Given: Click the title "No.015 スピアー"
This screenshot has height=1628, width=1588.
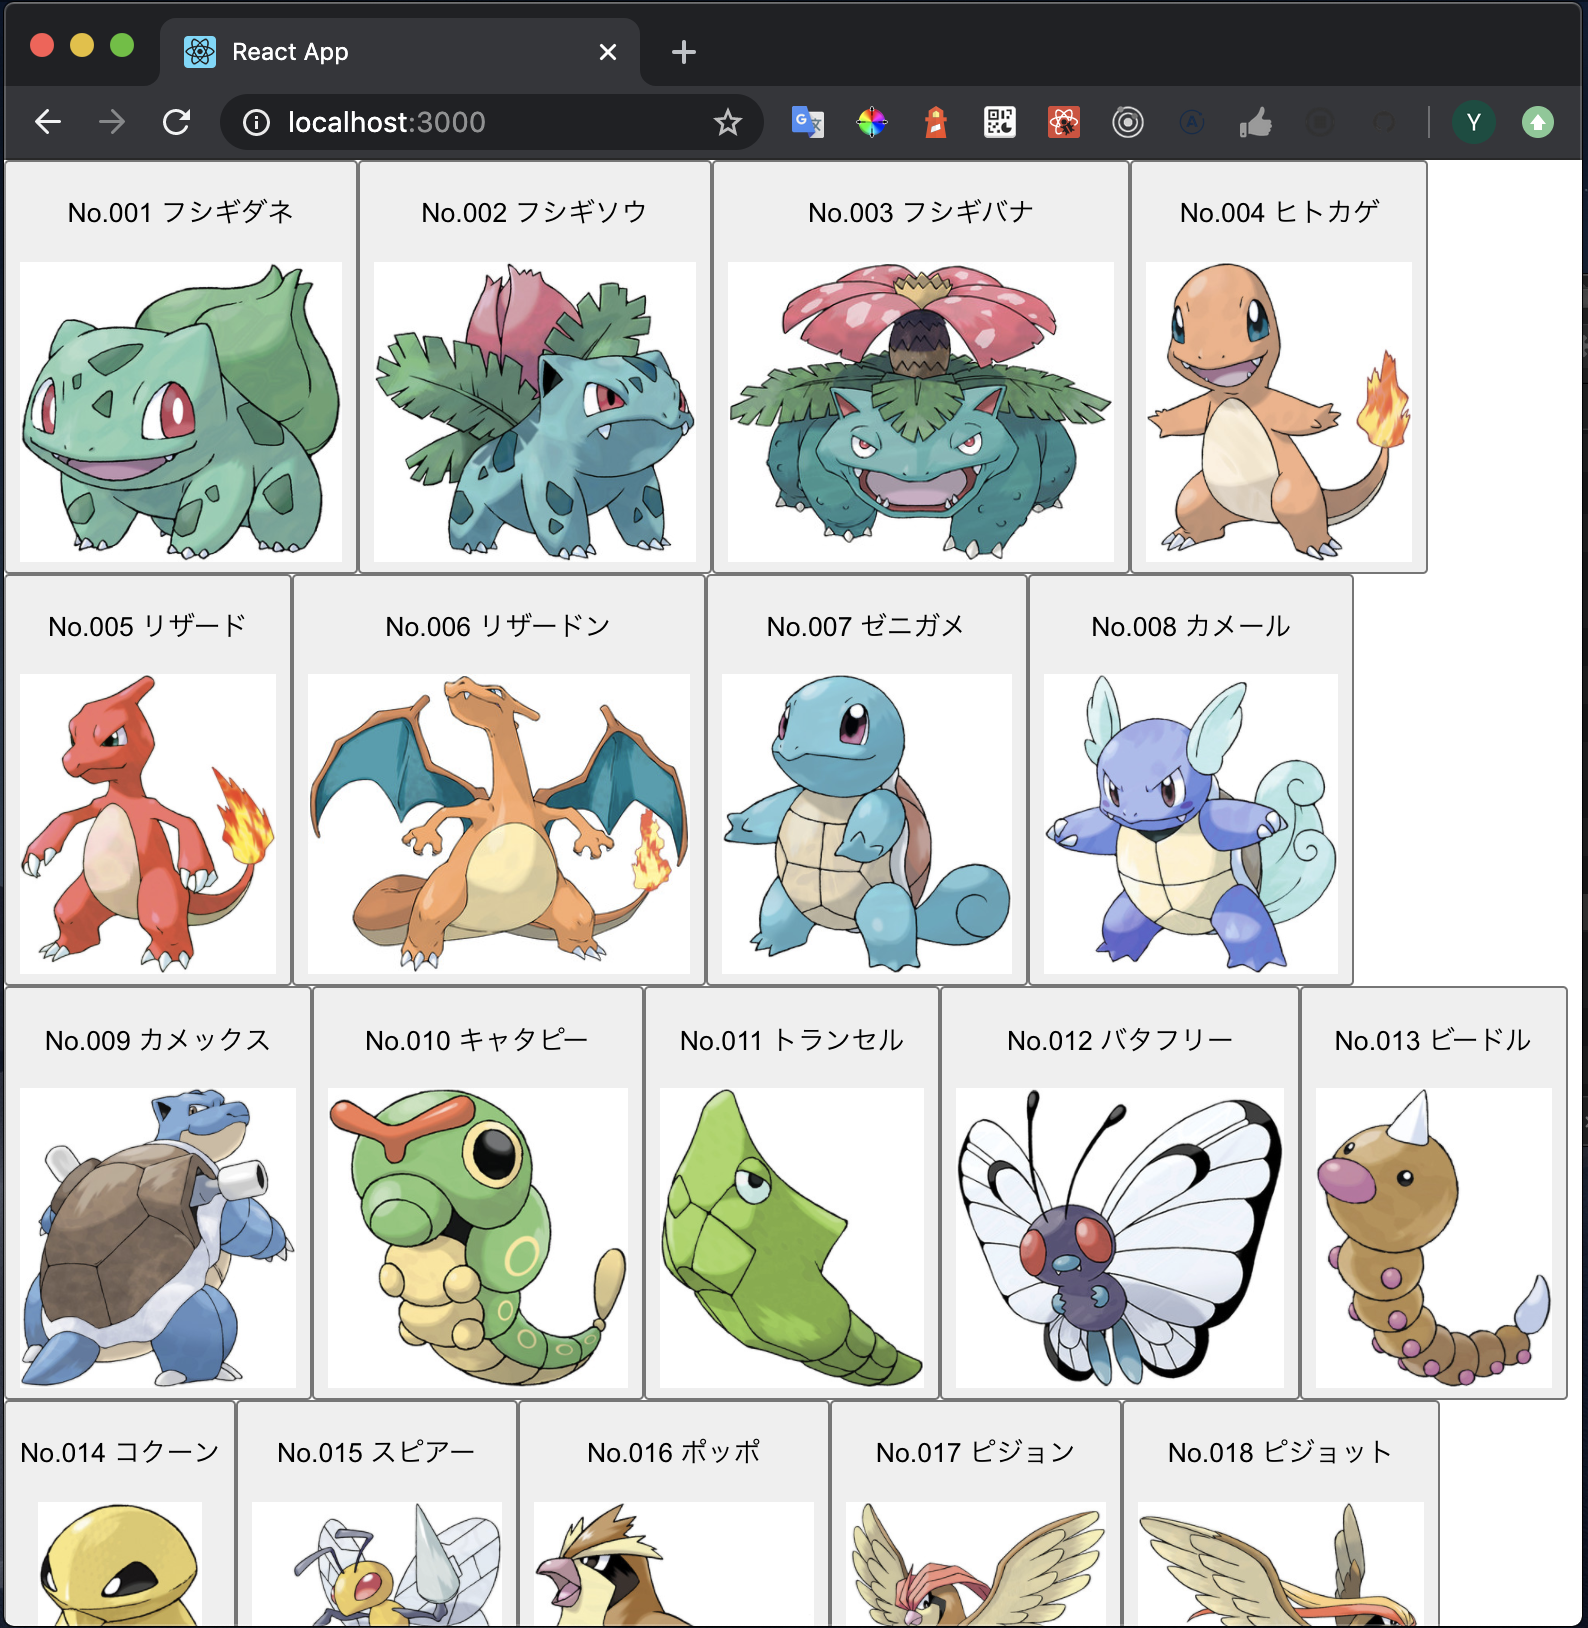Looking at the screenshot, I should pyautogui.click(x=377, y=1452).
